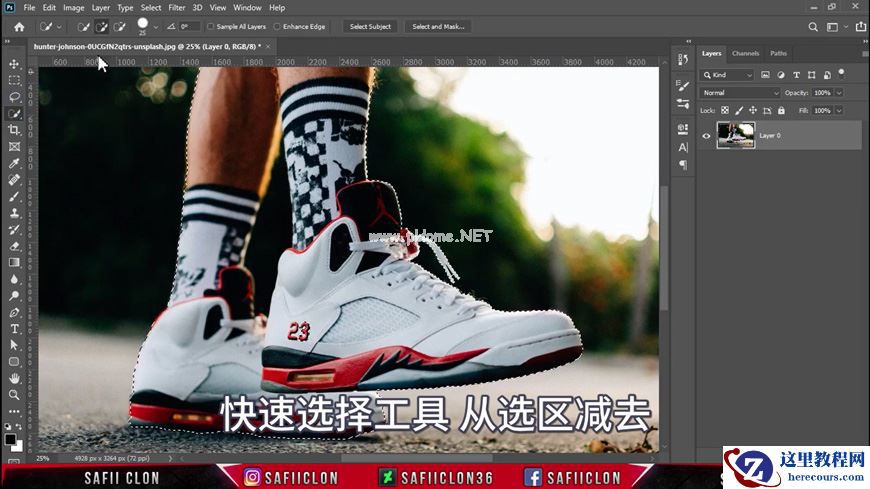Open the Fill slider dropdown arrow
The width and height of the screenshot is (870, 489).
839,110
